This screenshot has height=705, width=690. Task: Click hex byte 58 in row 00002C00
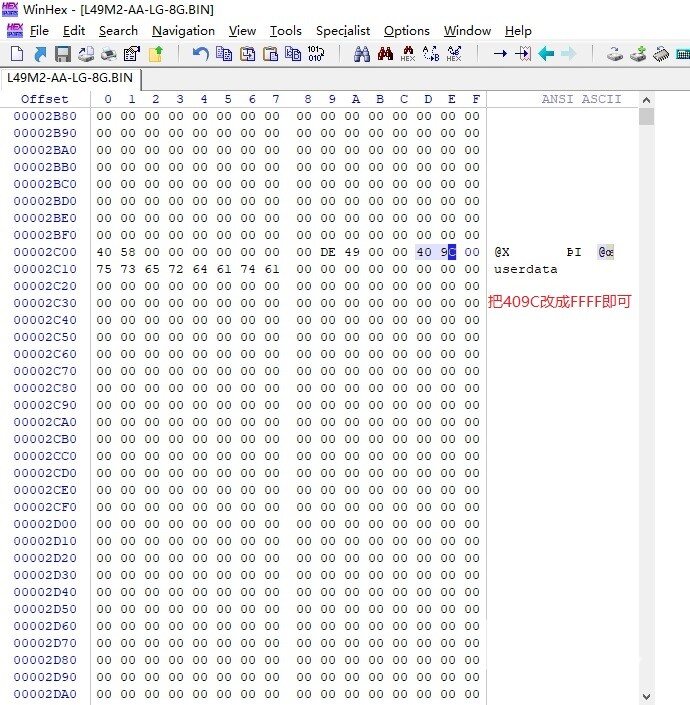tap(128, 252)
